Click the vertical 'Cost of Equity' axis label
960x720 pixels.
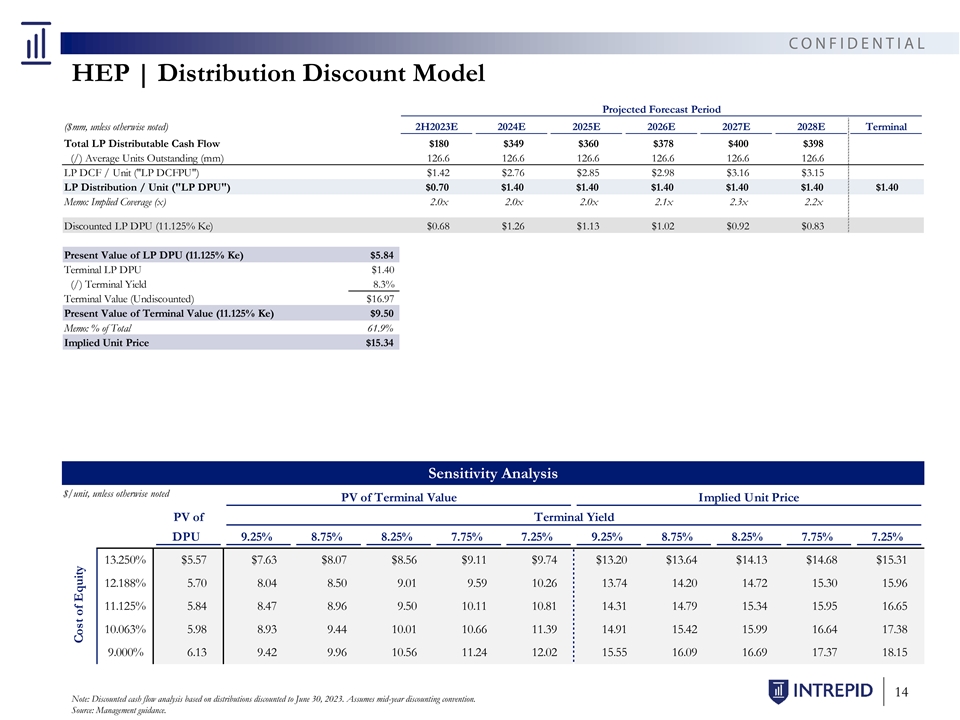pyautogui.click(x=78, y=604)
